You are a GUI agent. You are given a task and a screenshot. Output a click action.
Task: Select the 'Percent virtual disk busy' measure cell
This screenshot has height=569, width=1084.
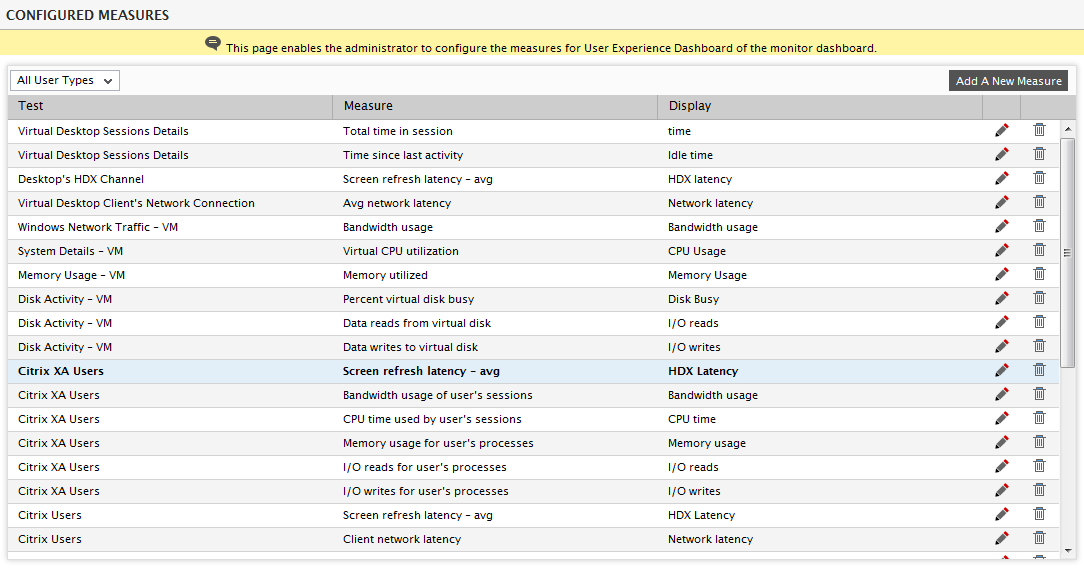point(495,299)
